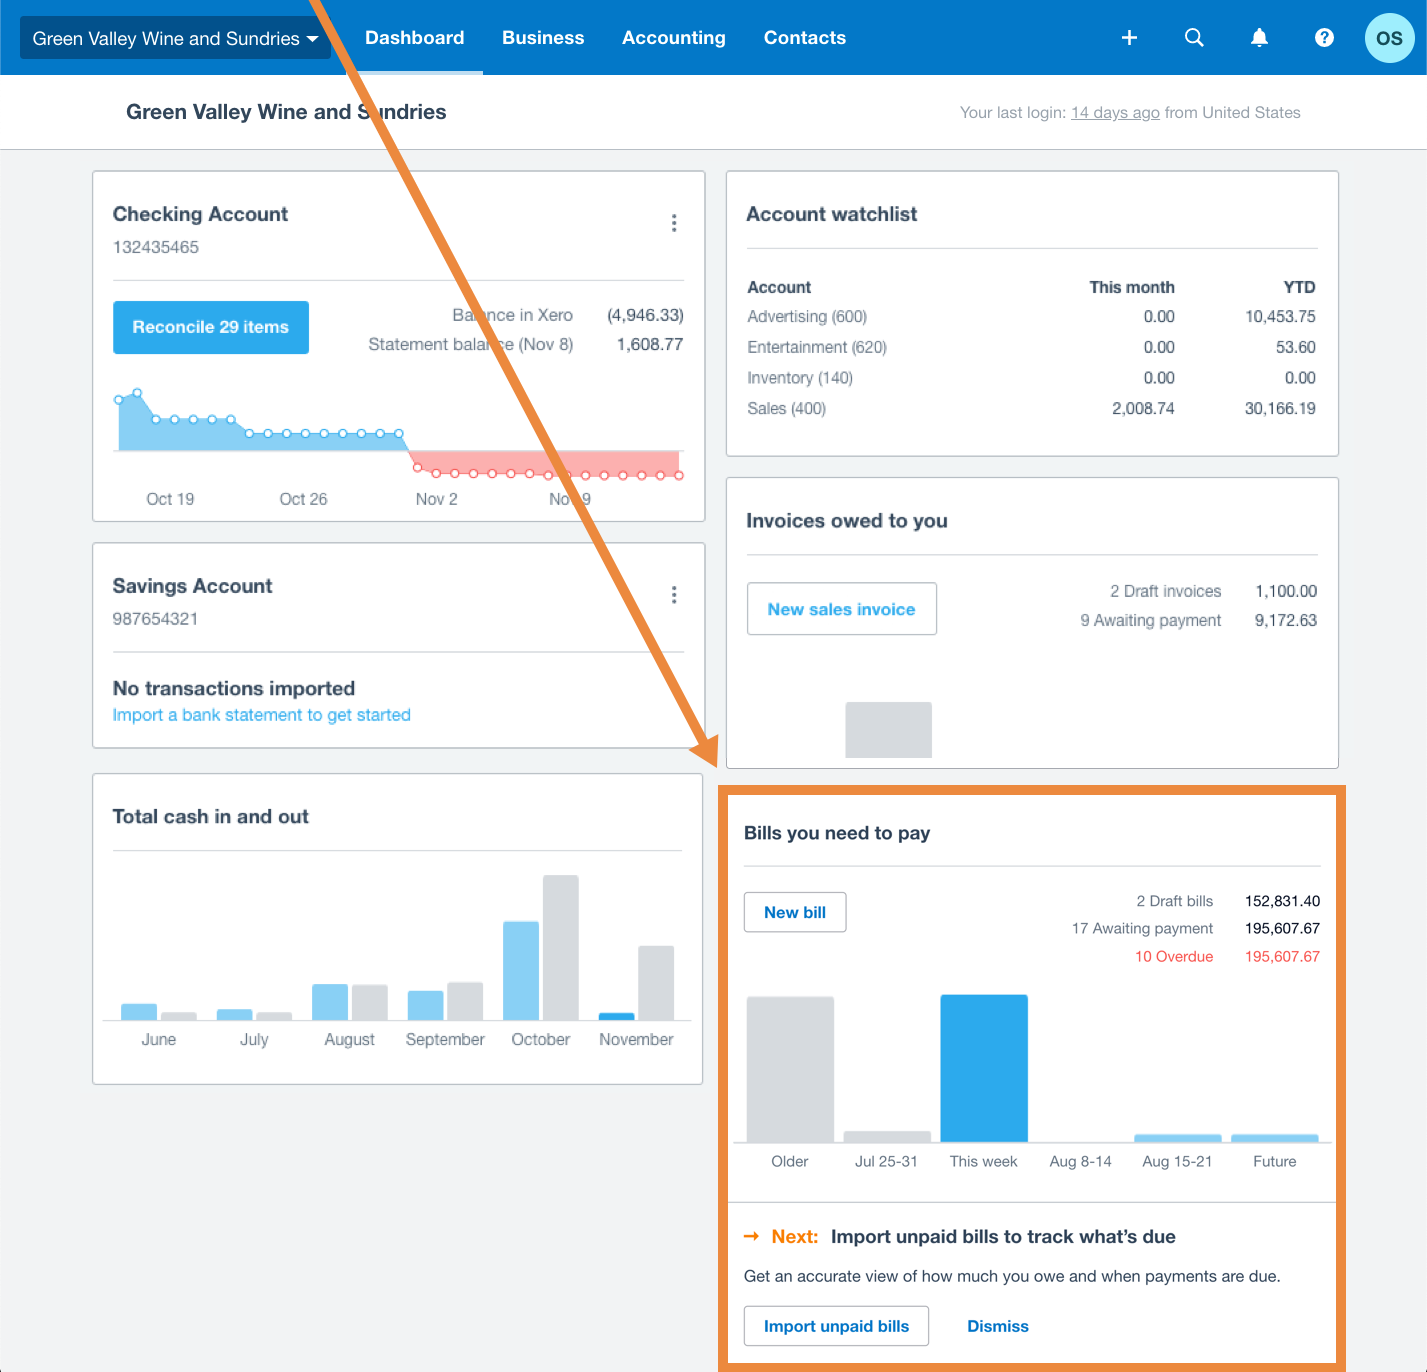The height and width of the screenshot is (1372, 1427).
Task: Open Bills you need to pay heading
Action: 837,833
